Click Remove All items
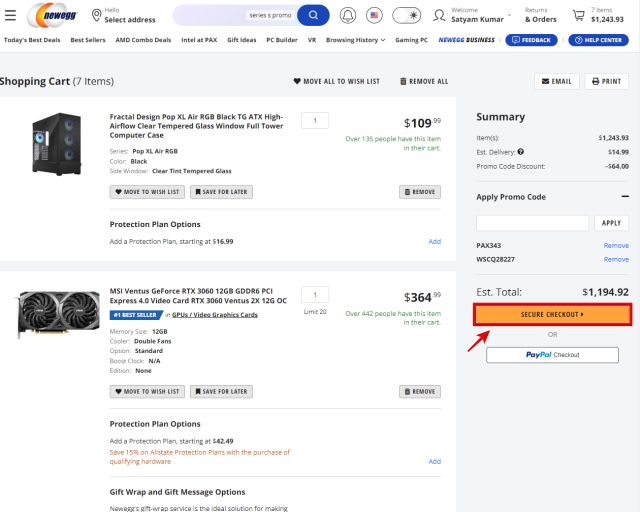The image size is (640, 512). point(424,81)
